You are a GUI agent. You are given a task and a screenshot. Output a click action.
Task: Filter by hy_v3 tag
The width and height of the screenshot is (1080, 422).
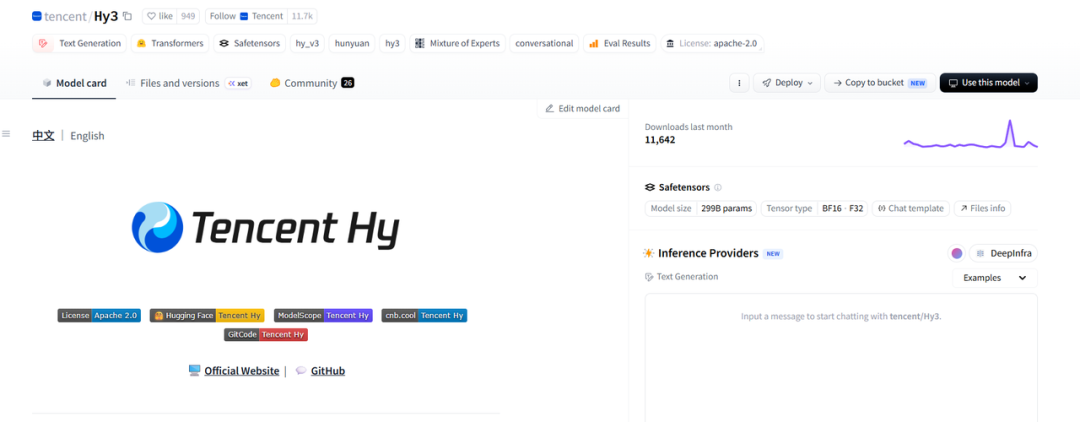tap(307, 43)
